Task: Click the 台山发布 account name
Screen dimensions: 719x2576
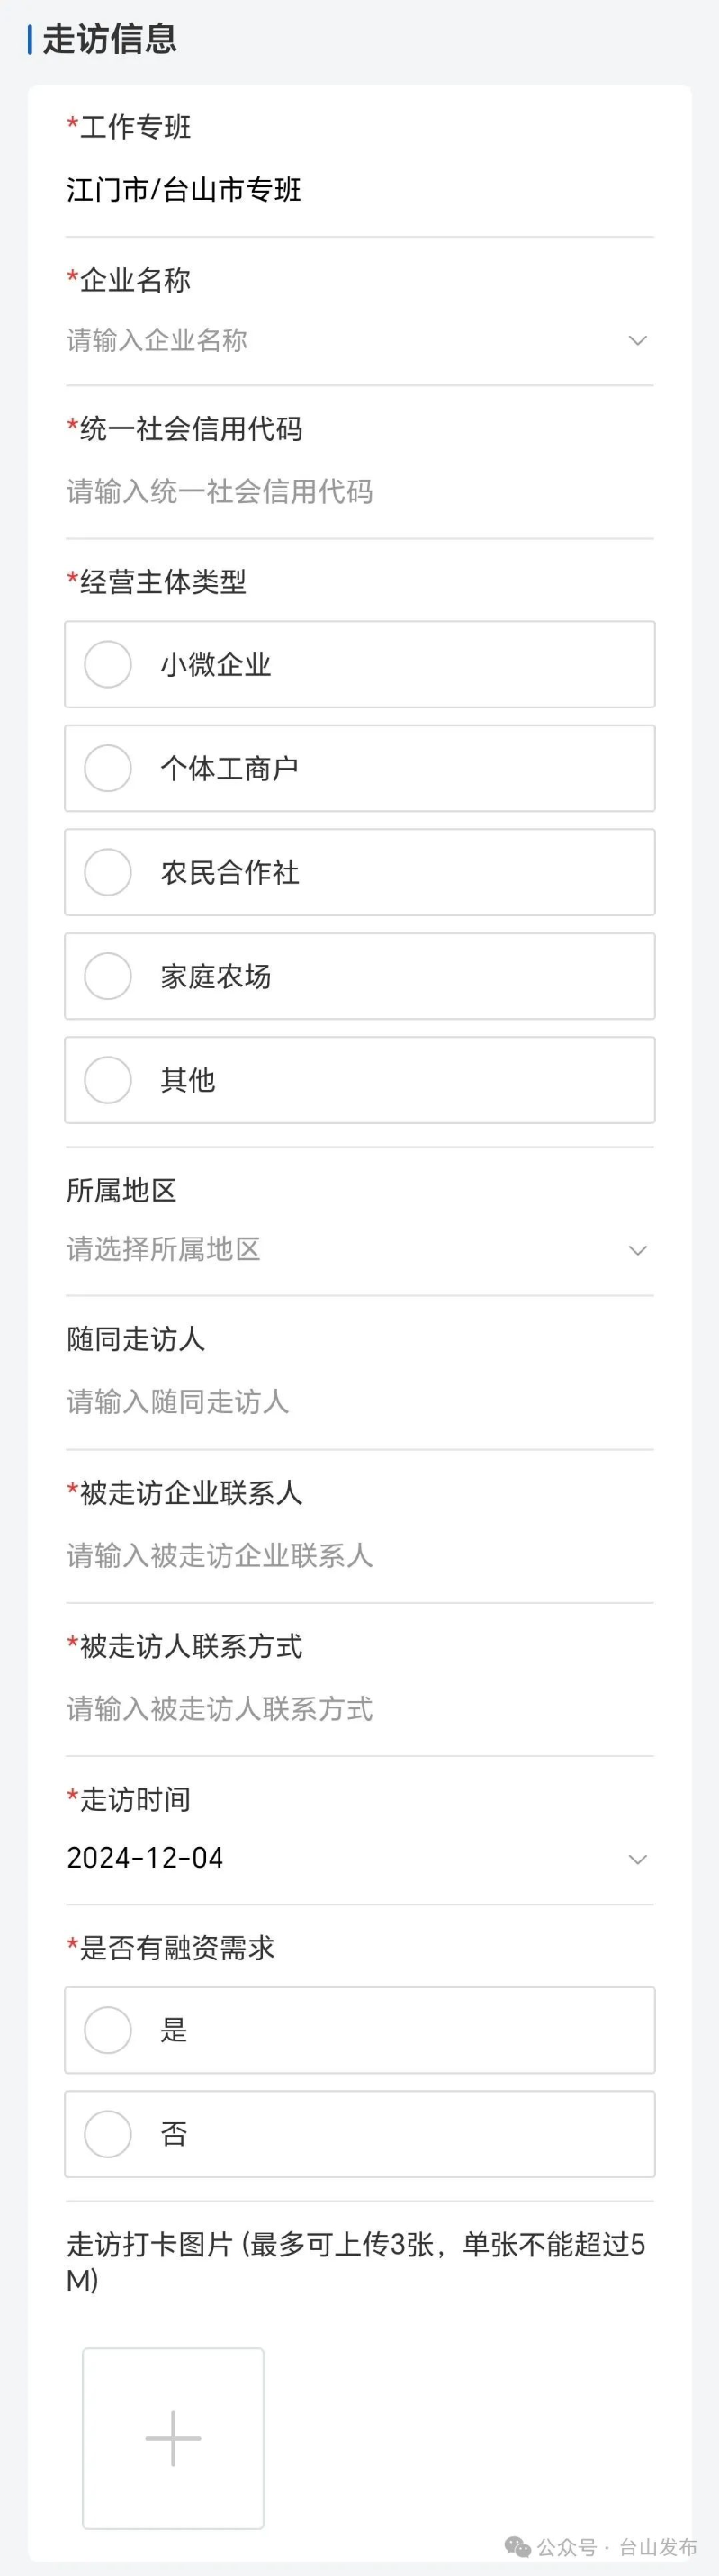Action: [657, 2547]
